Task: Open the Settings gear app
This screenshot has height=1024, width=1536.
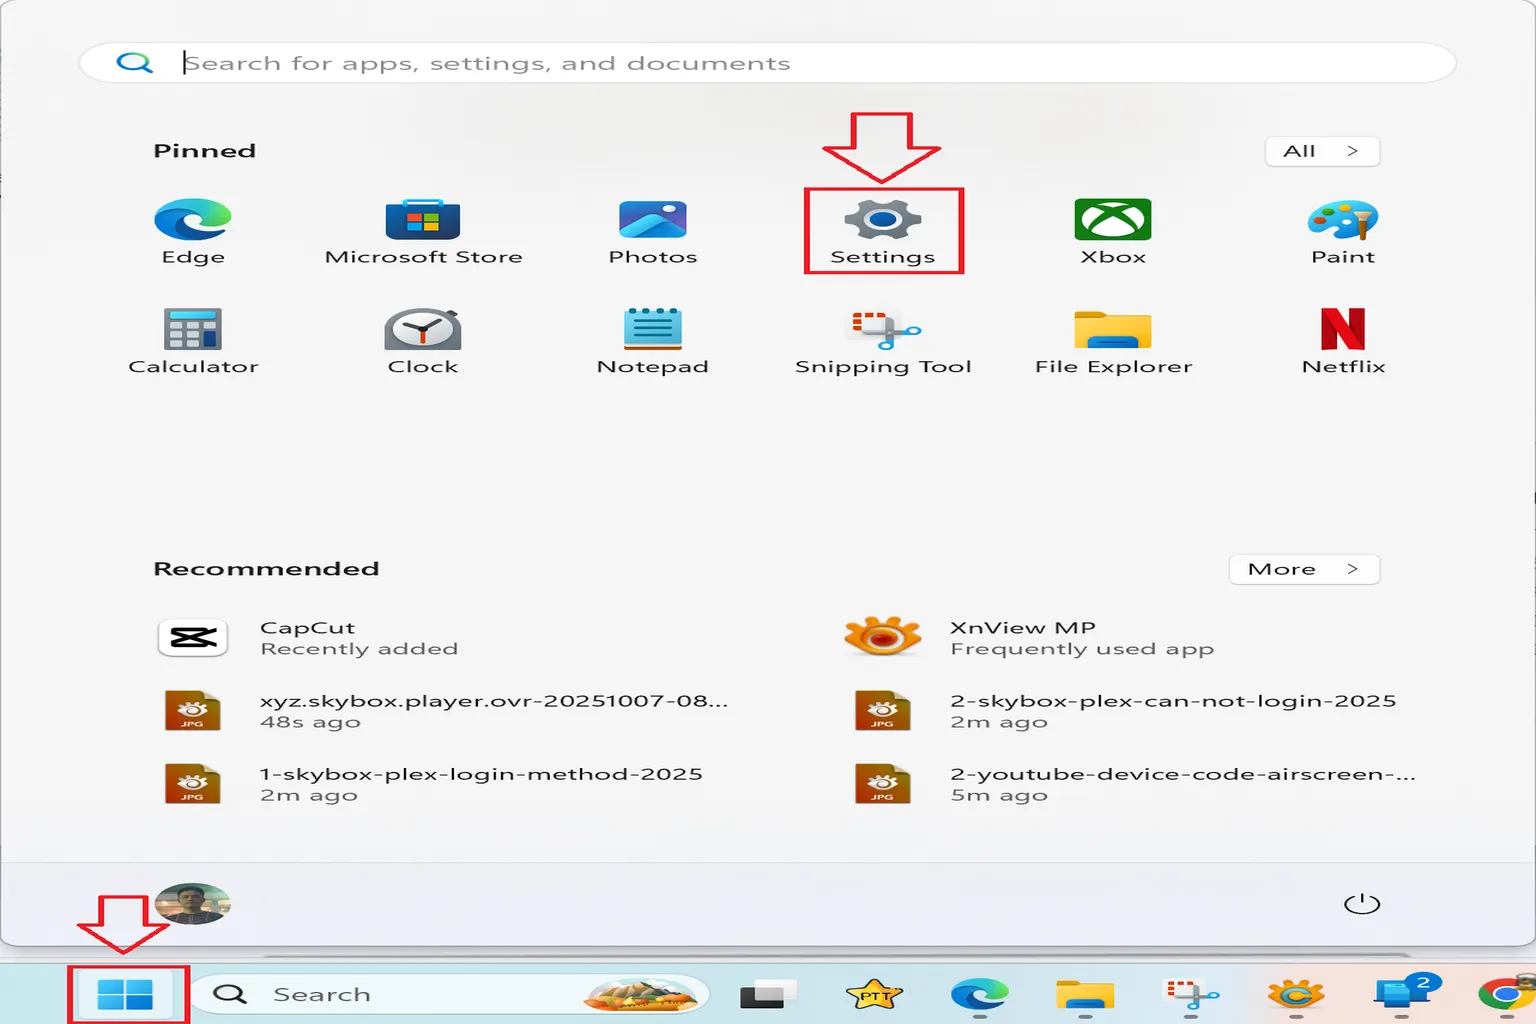Action: click(883, 231)
